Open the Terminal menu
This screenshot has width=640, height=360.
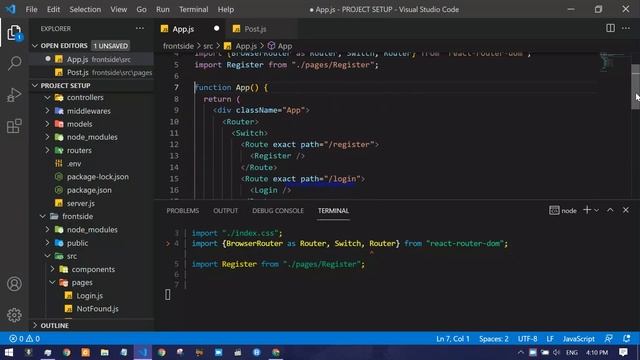[x=193, y=9]
